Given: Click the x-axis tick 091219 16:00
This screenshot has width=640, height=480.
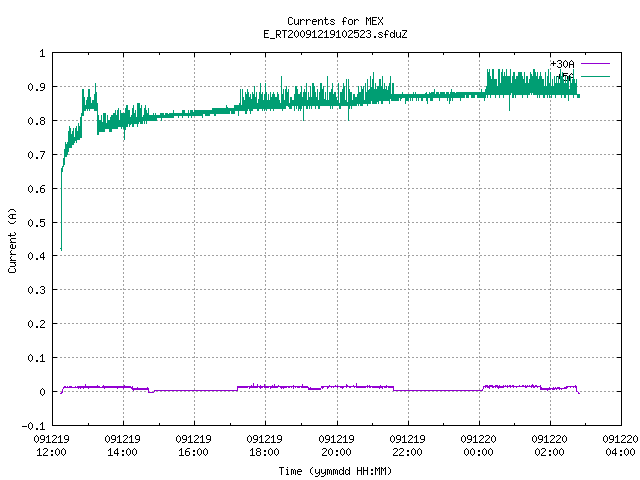Looking at the screenshot, I should (193, 446).
